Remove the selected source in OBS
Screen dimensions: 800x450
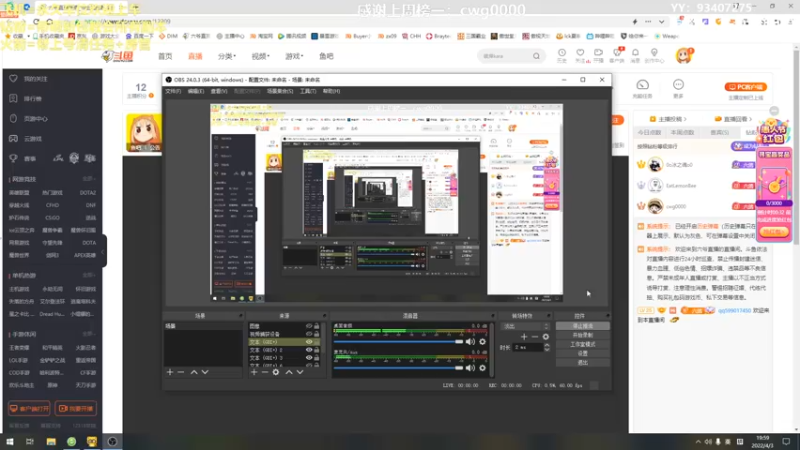point(265,372)
